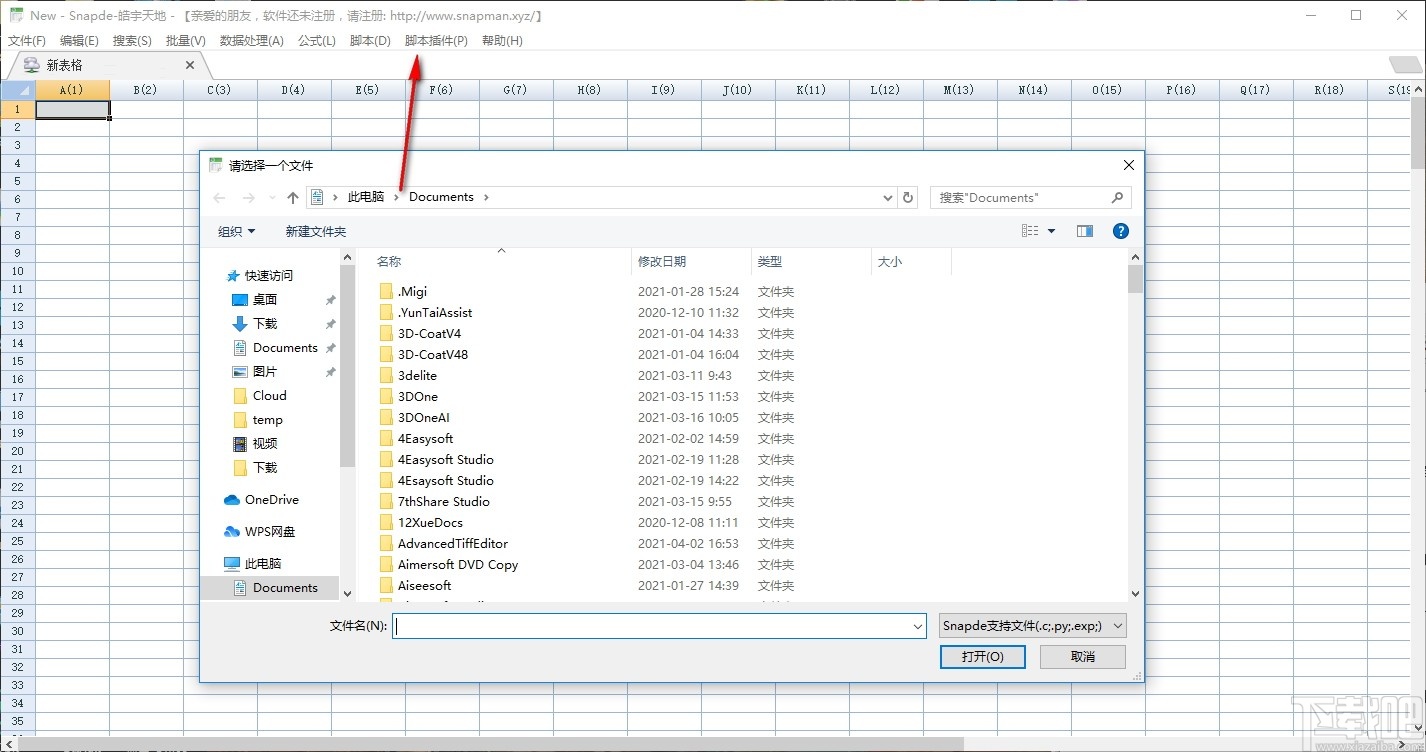Open the 编辑(E) menu
The height and width of the screenshot is (752, 1426).
pyautogui.click(x=79, y=41)
